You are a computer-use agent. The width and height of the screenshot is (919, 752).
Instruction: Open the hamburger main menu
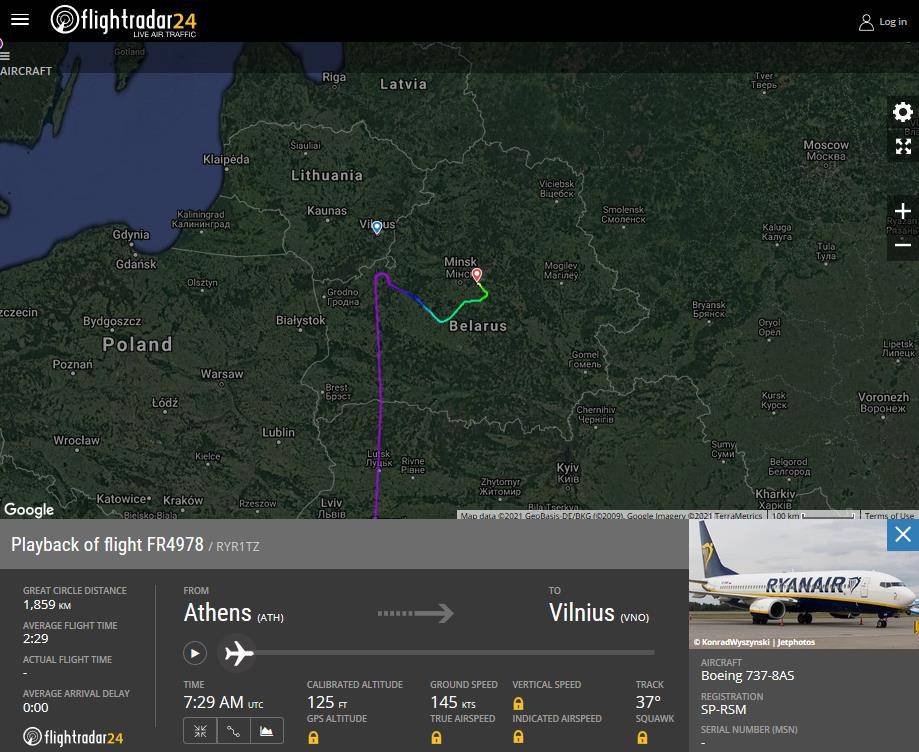[x=20, y=20]
